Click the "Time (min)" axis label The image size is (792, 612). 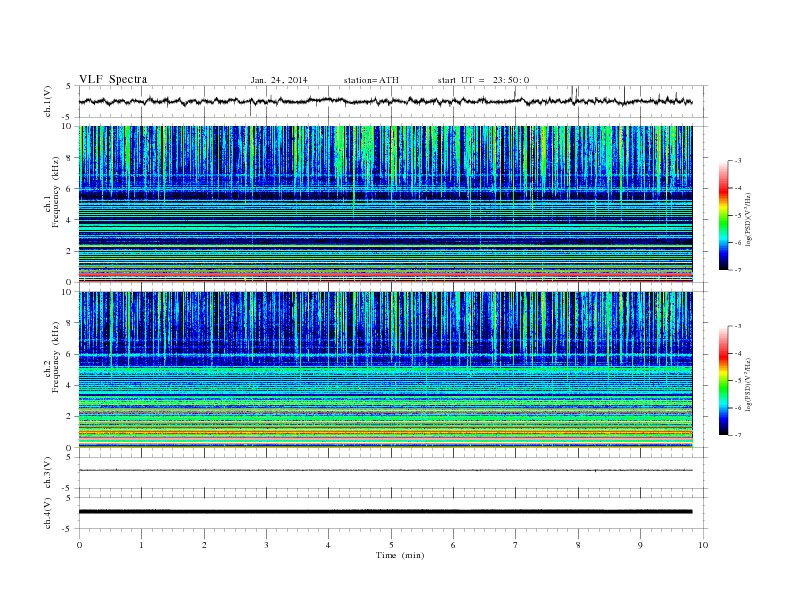(x=400, y=555)
